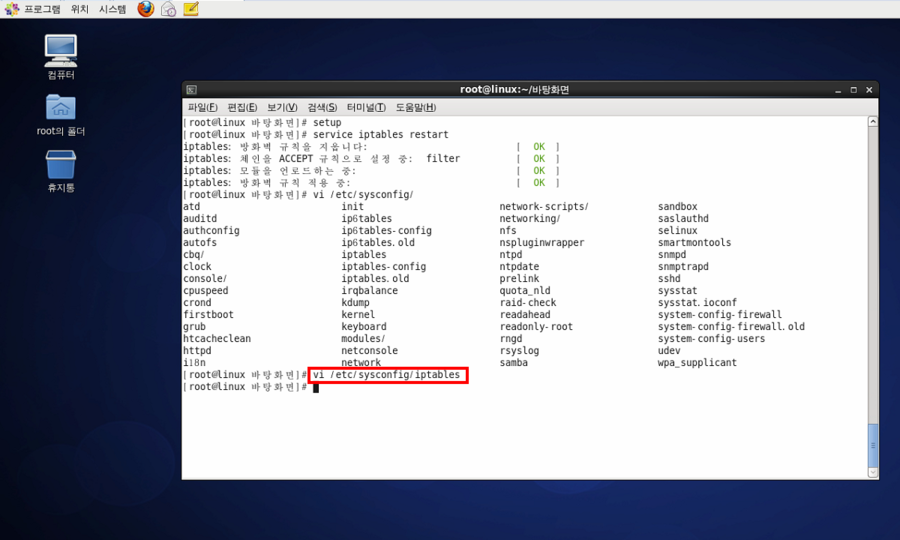The width and height of the screenshot is (900, 540).
Task: Click 'irqbalance' in the listing
Action: pyautogui.click(x=370, y=291)
